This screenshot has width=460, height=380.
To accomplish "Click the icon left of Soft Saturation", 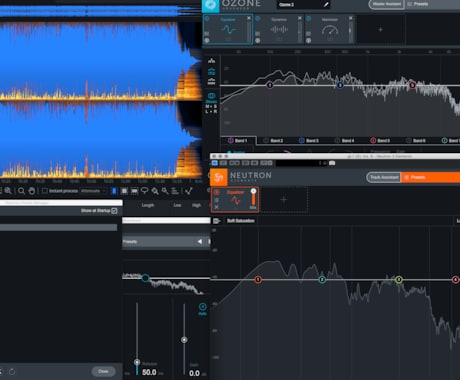I will (217, 221).
